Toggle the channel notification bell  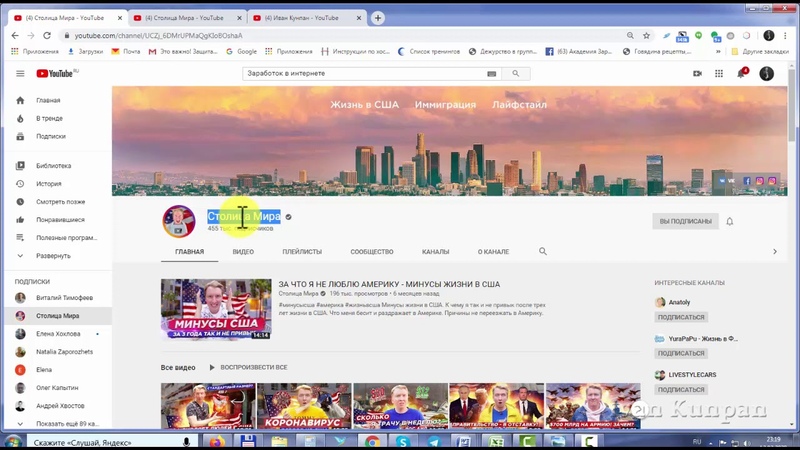730,221
